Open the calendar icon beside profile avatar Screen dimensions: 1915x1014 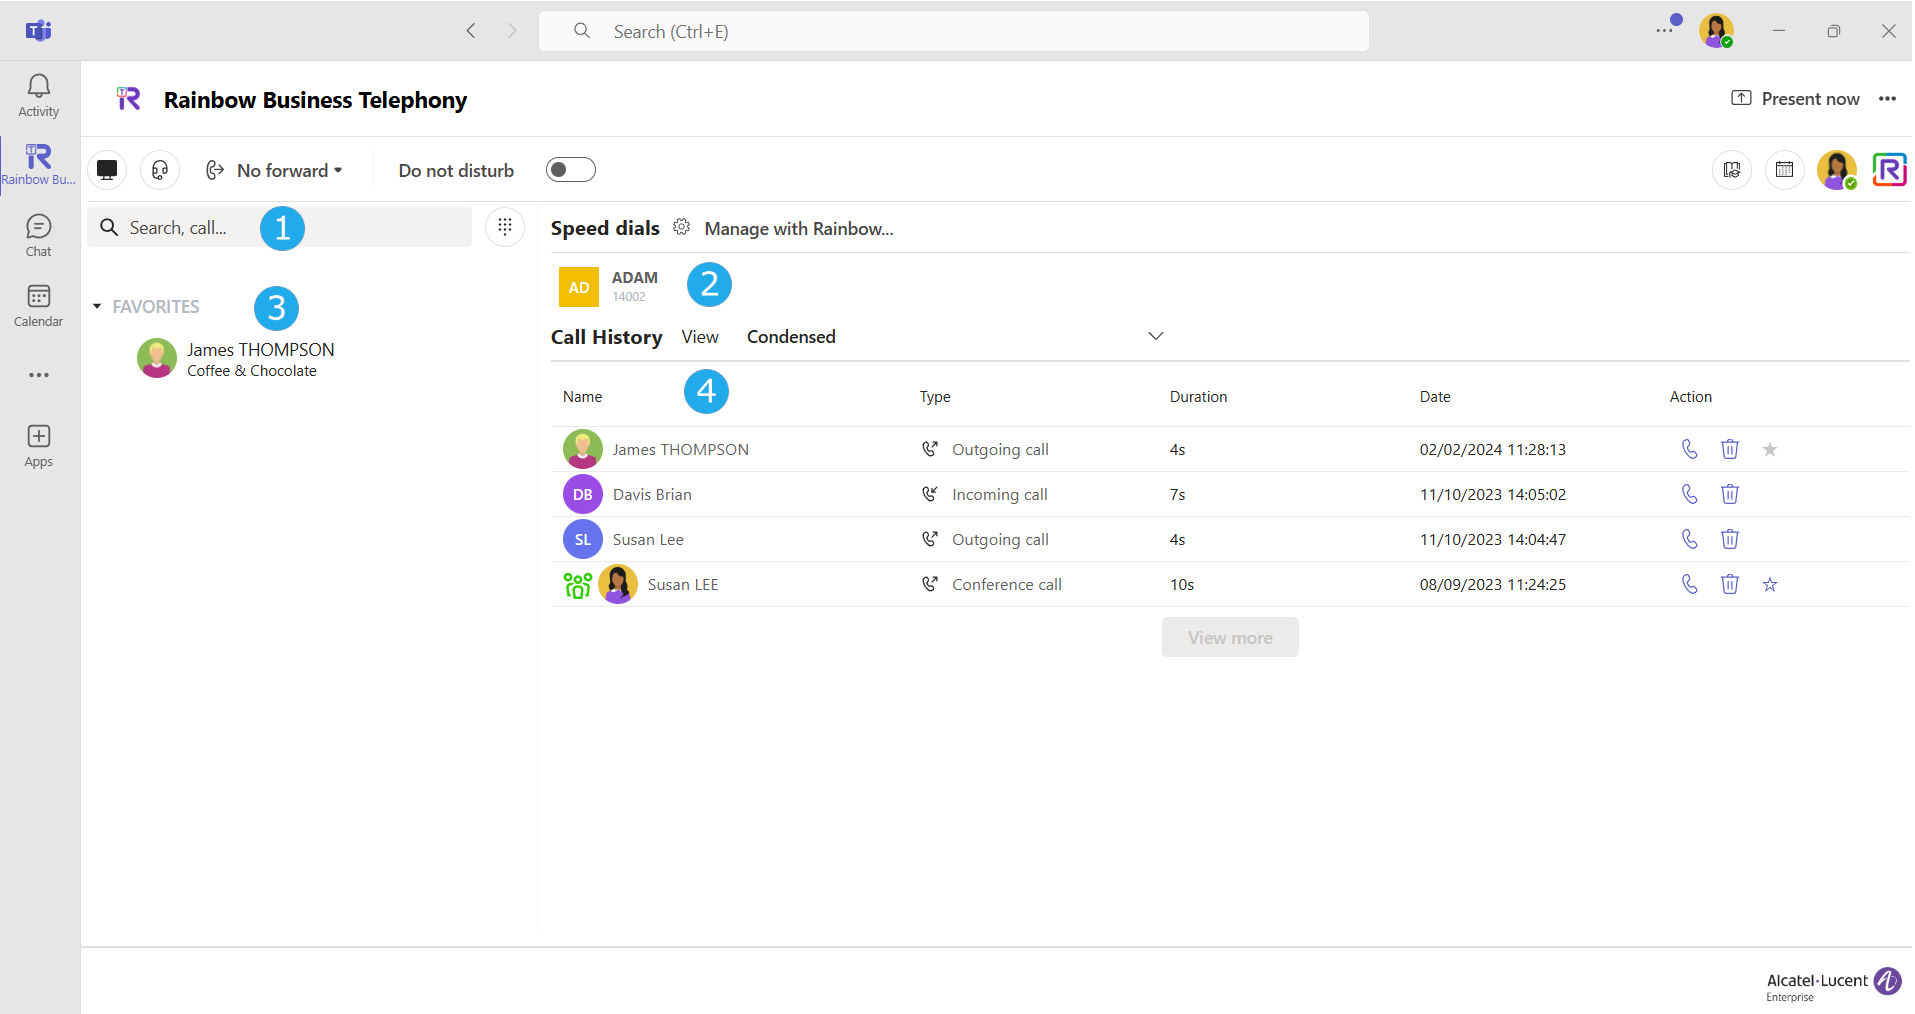coord(1784,170)
